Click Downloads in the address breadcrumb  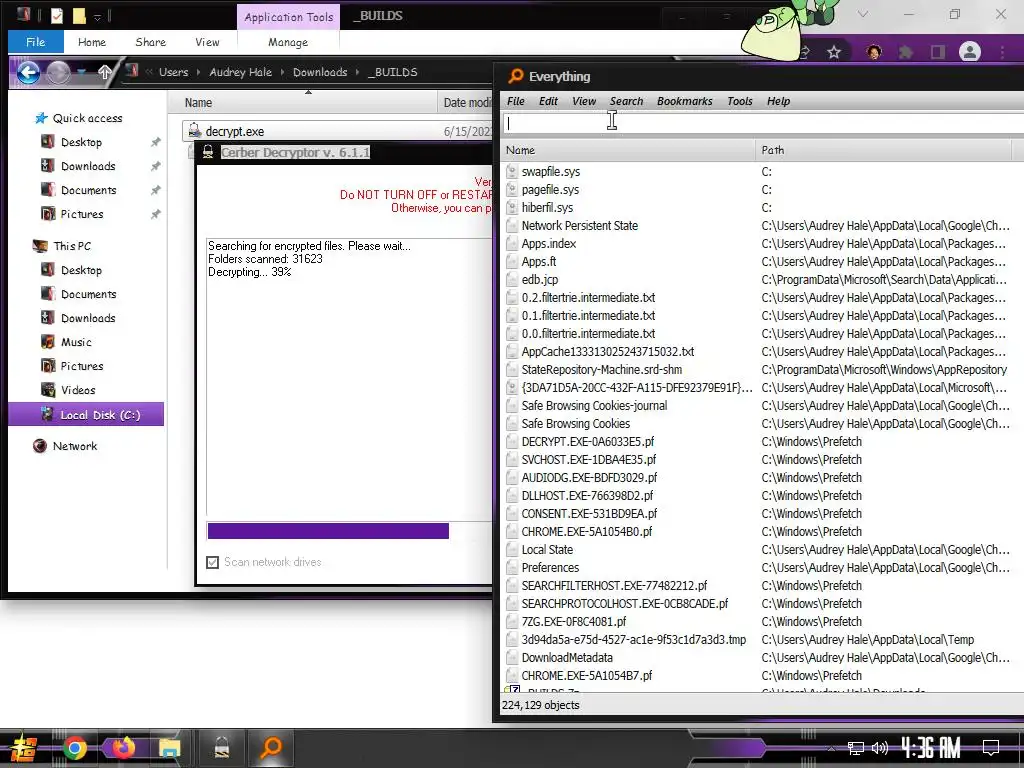[x=320, y=72]
